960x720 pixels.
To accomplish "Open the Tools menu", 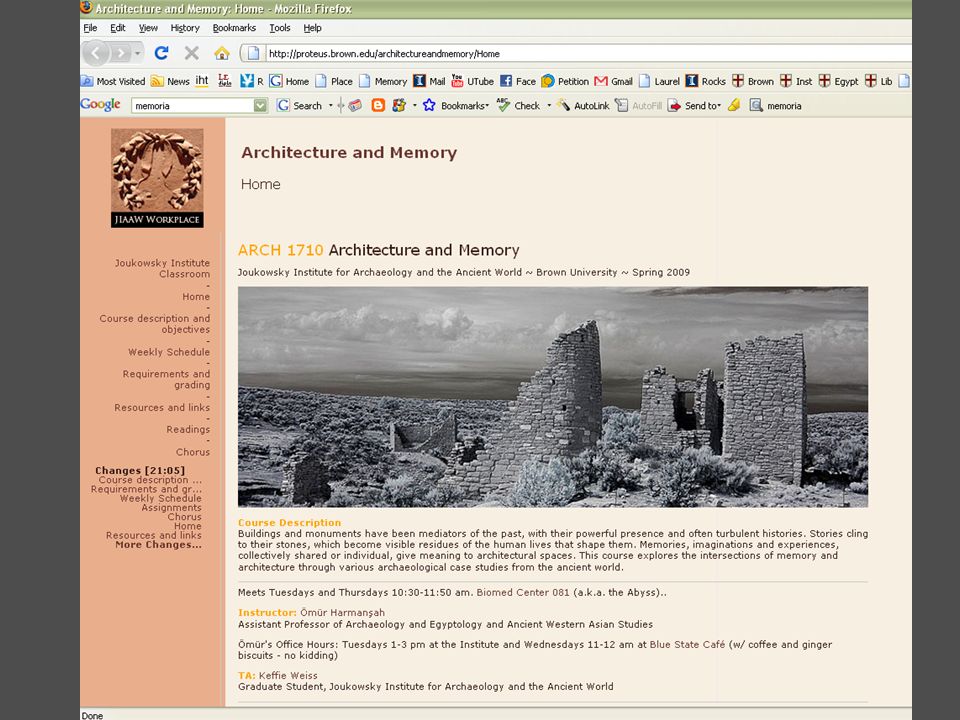I will tap(280, 28).
